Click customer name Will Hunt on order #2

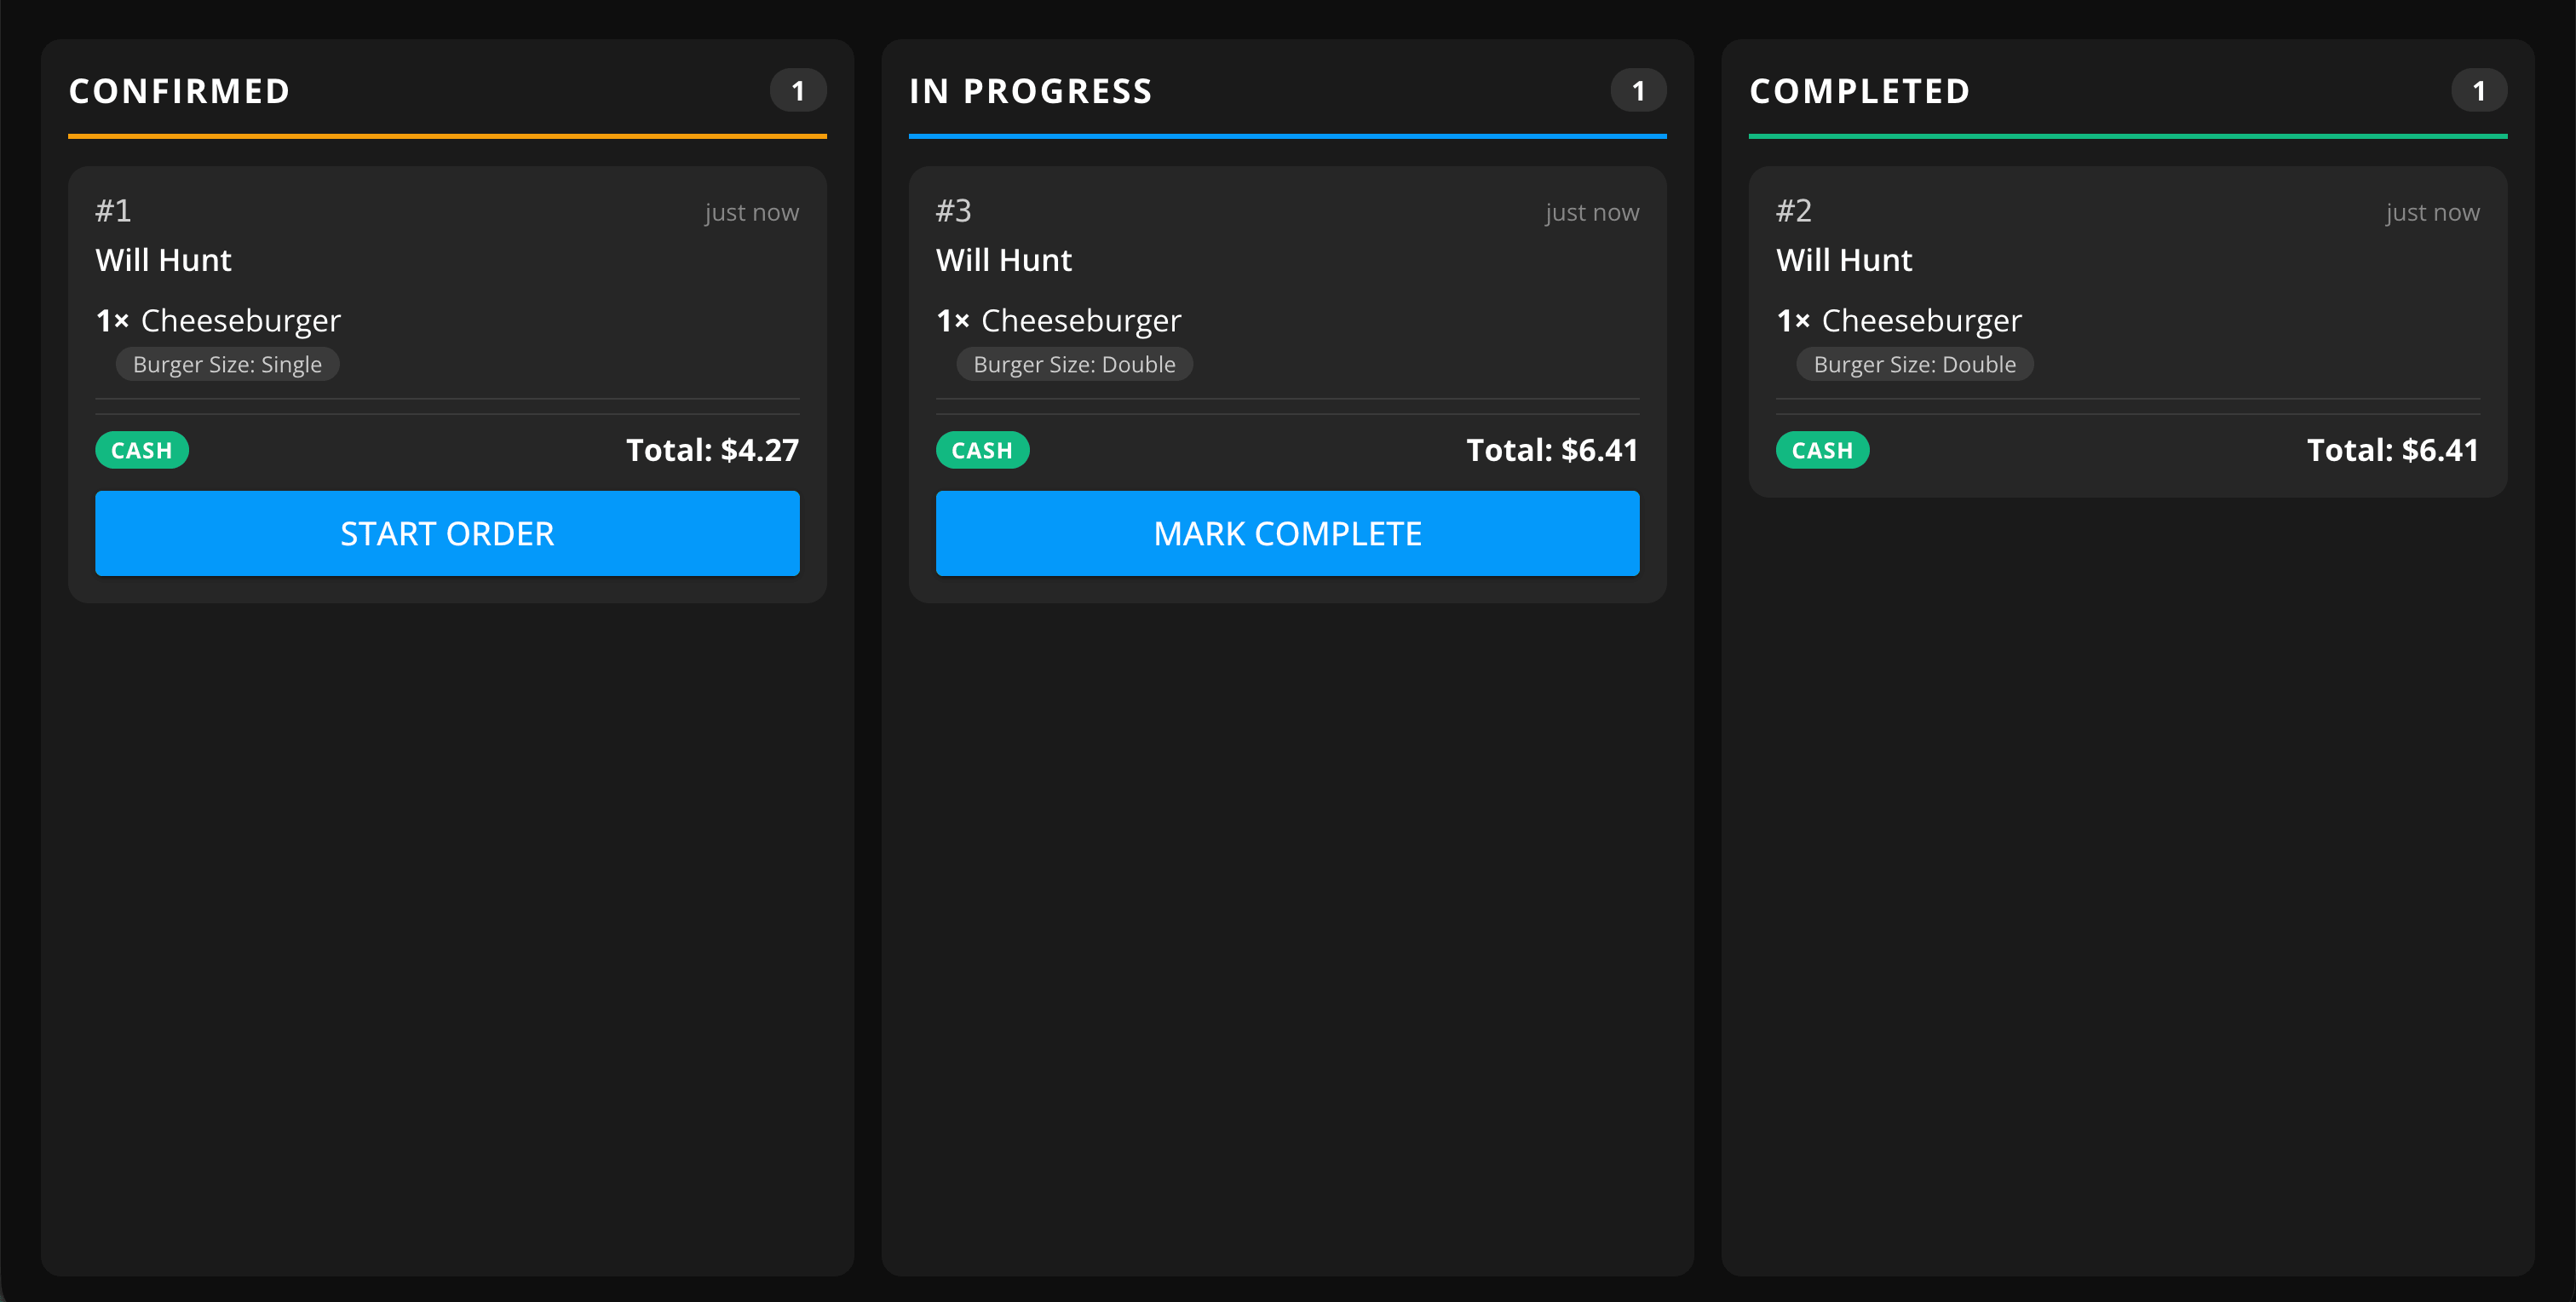click(1844, 260)
